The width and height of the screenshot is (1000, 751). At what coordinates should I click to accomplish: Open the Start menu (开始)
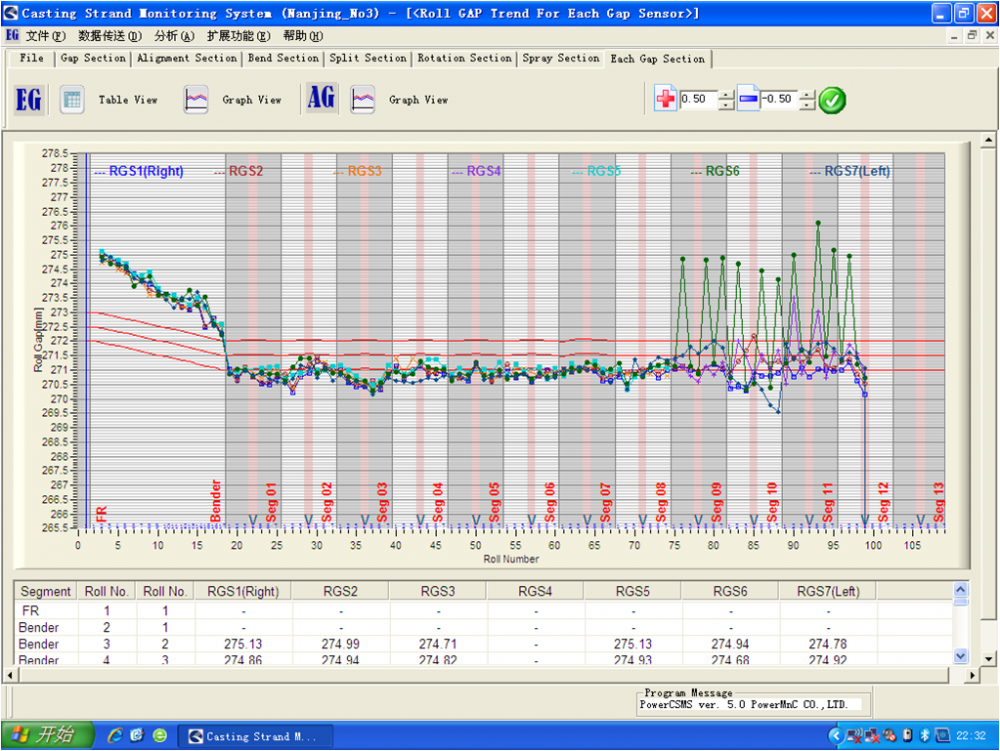[x=47, y=736]
